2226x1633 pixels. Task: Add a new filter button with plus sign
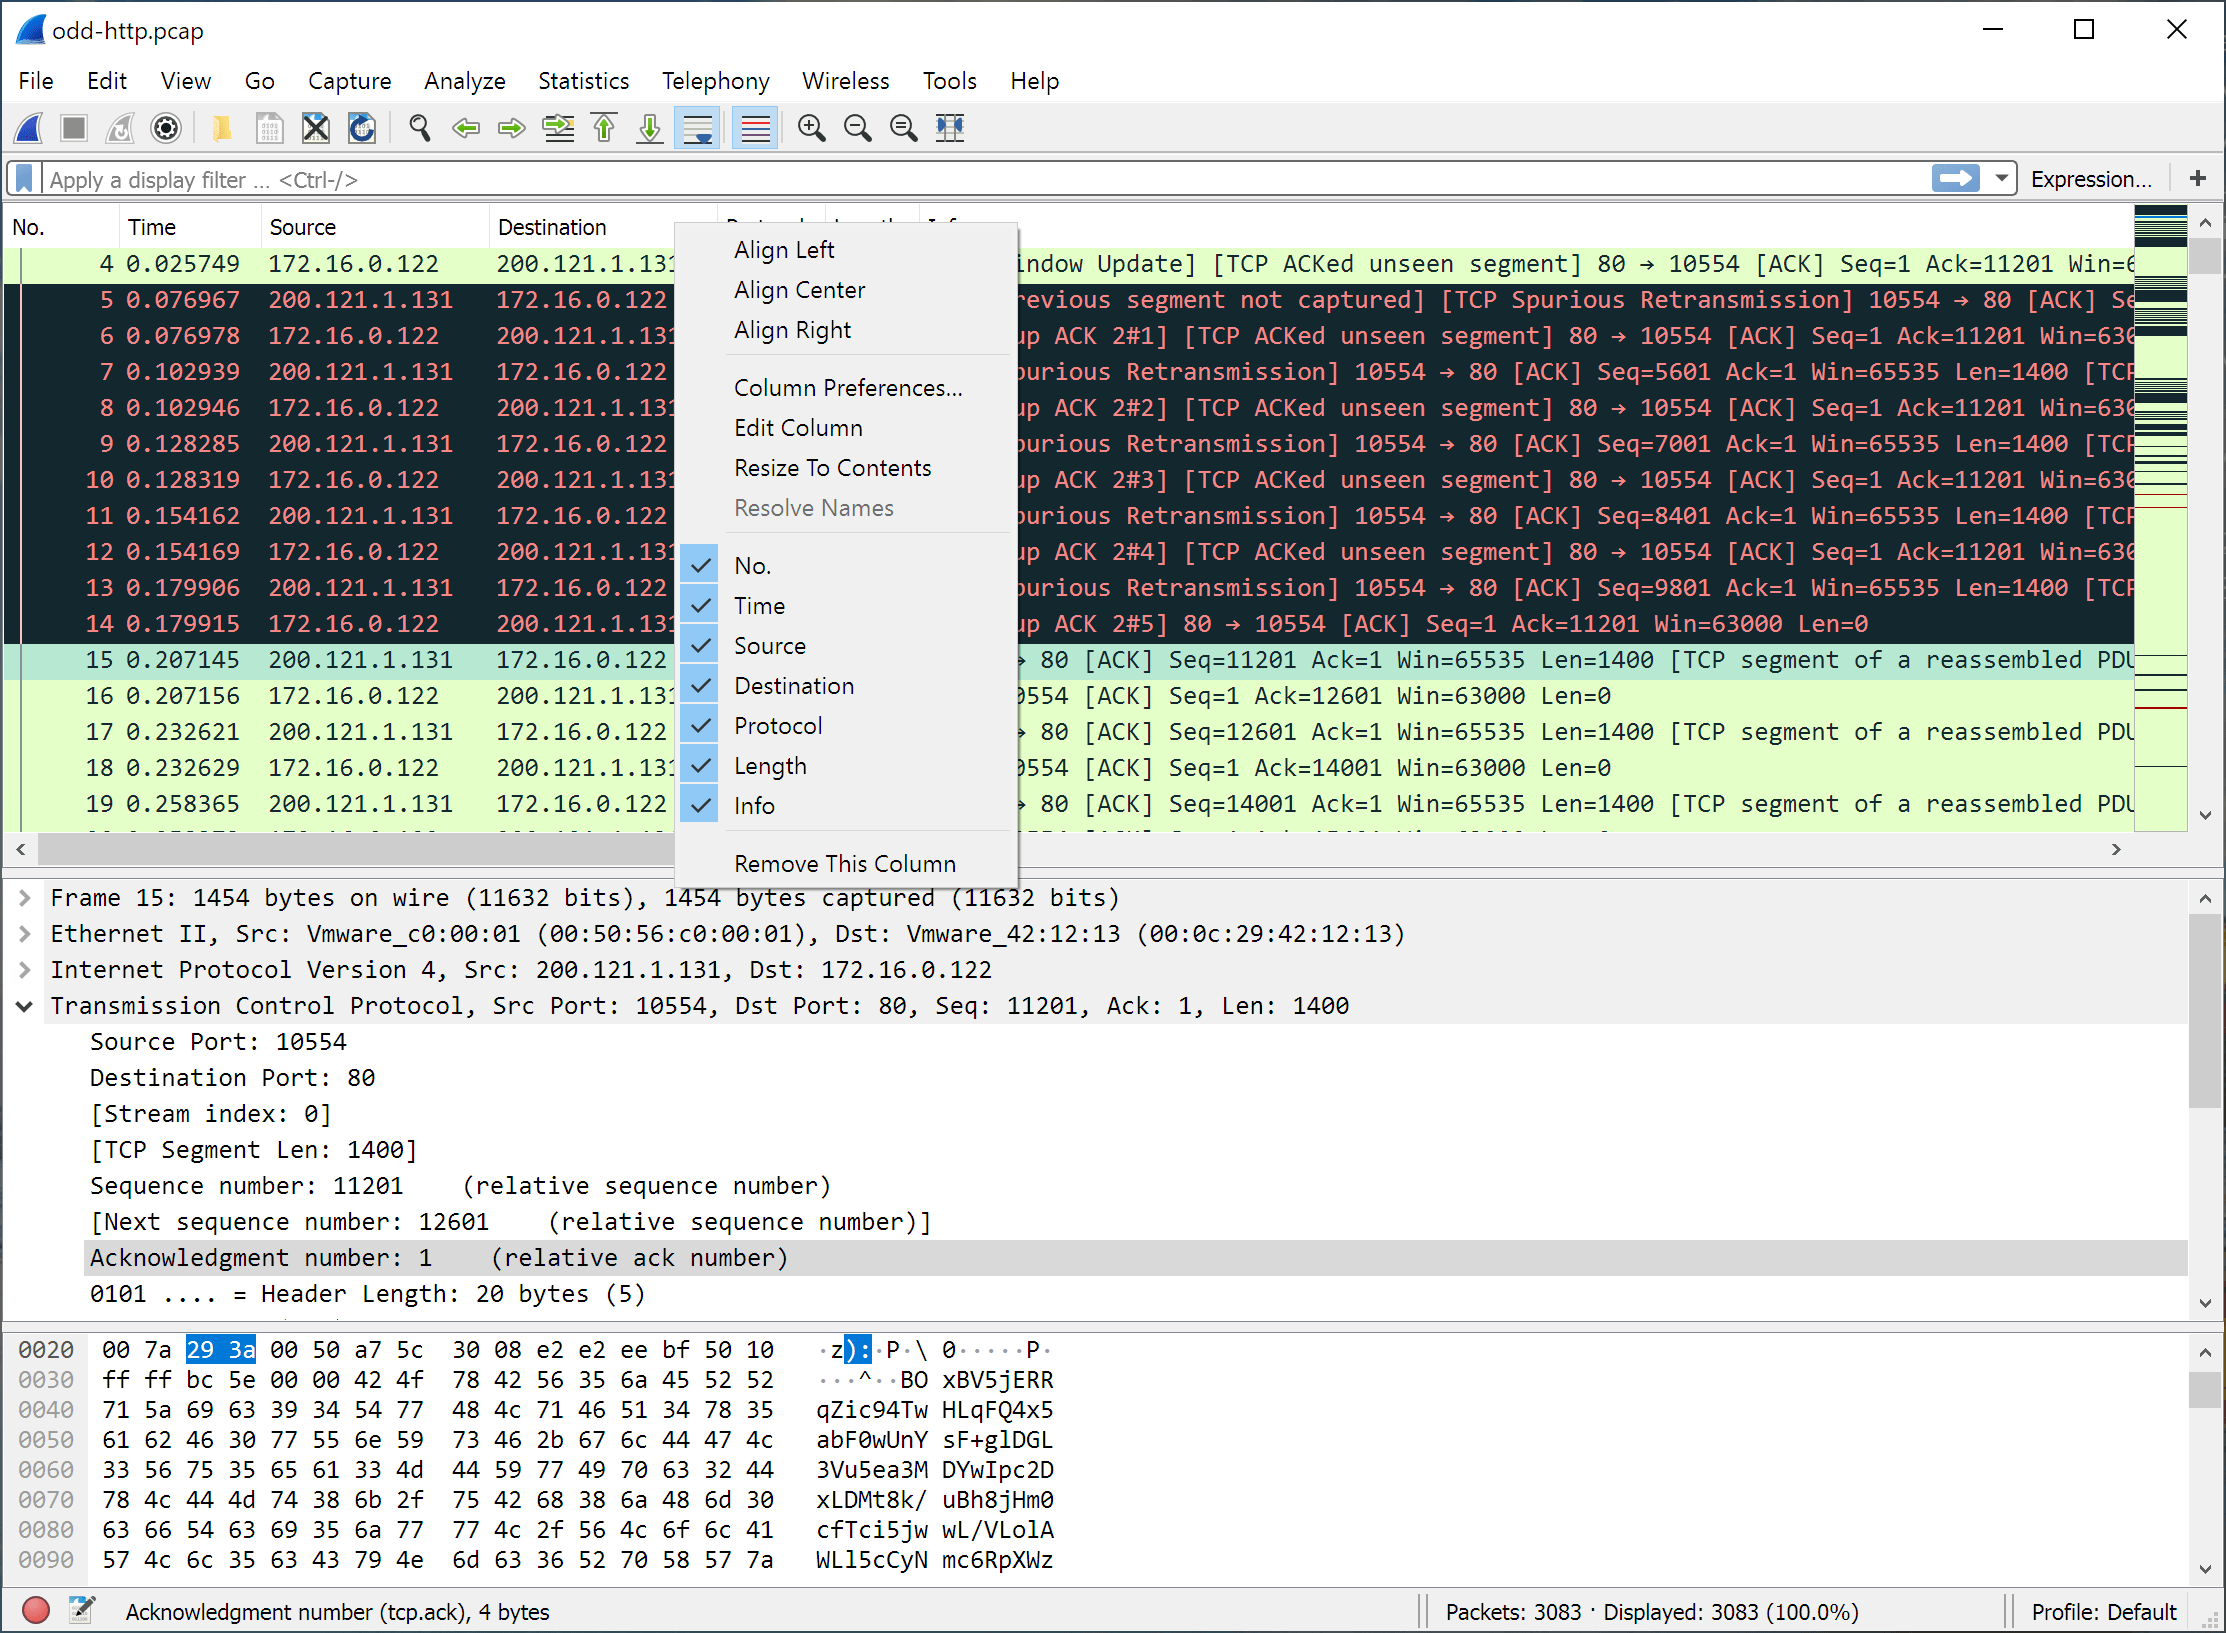point(2198,179)
